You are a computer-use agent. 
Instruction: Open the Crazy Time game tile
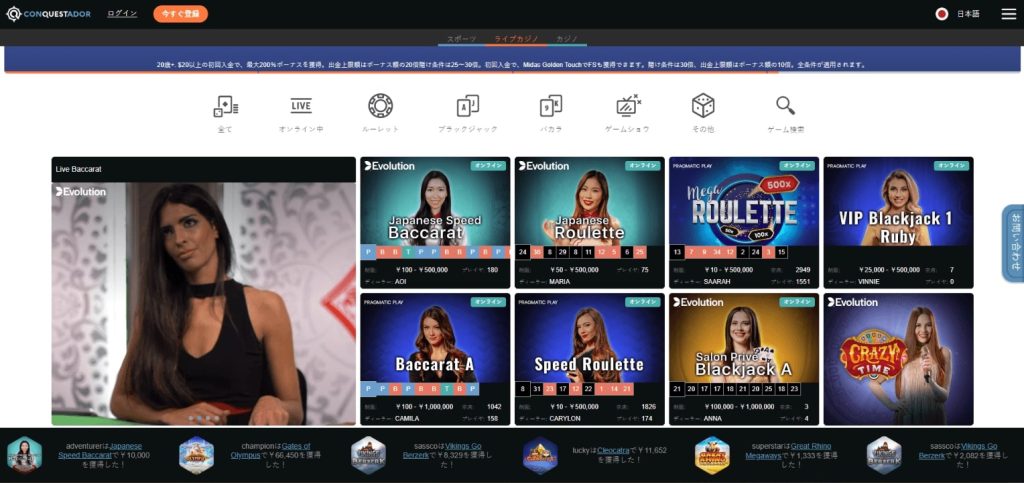click(897, 355)
